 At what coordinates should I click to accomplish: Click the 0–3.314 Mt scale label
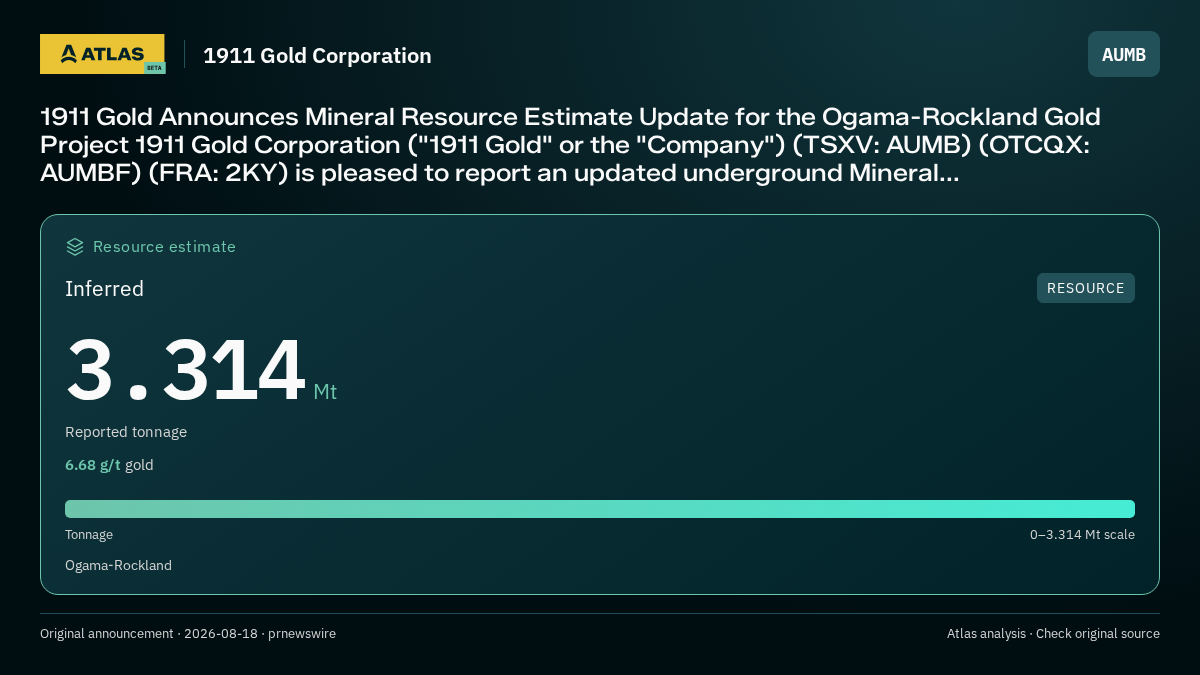tap(1082, 535)
